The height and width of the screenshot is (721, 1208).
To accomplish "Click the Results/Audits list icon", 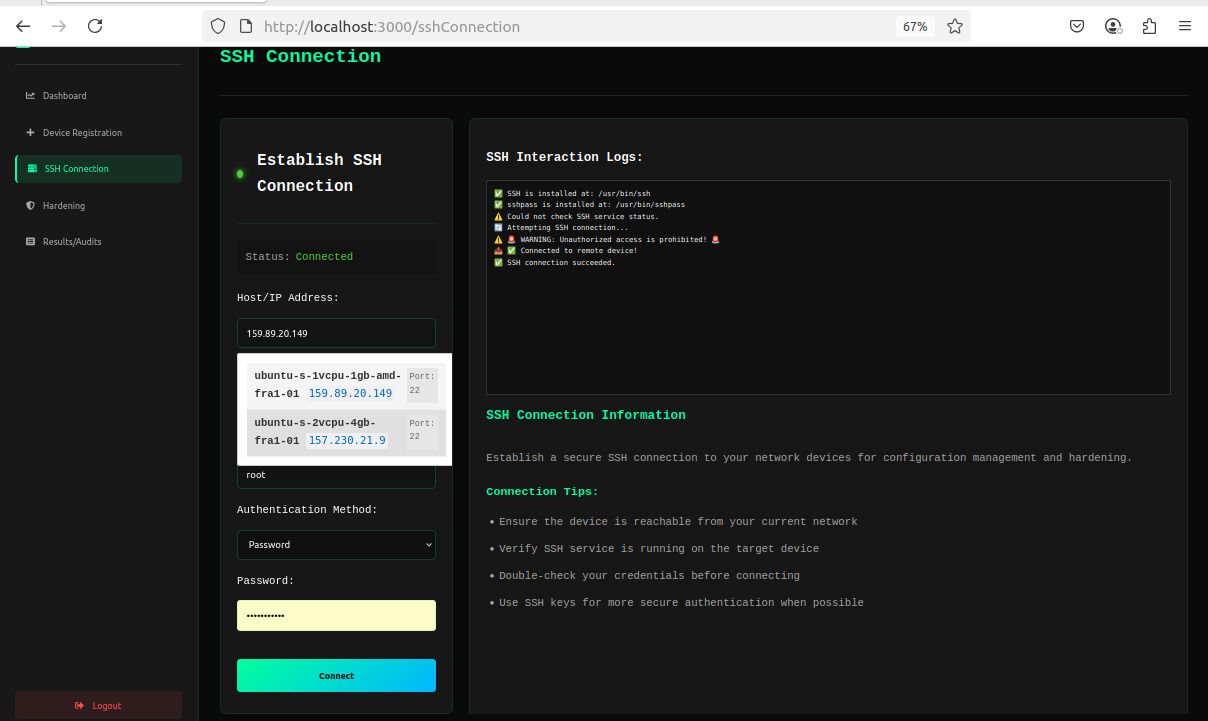I will (30, 241).
